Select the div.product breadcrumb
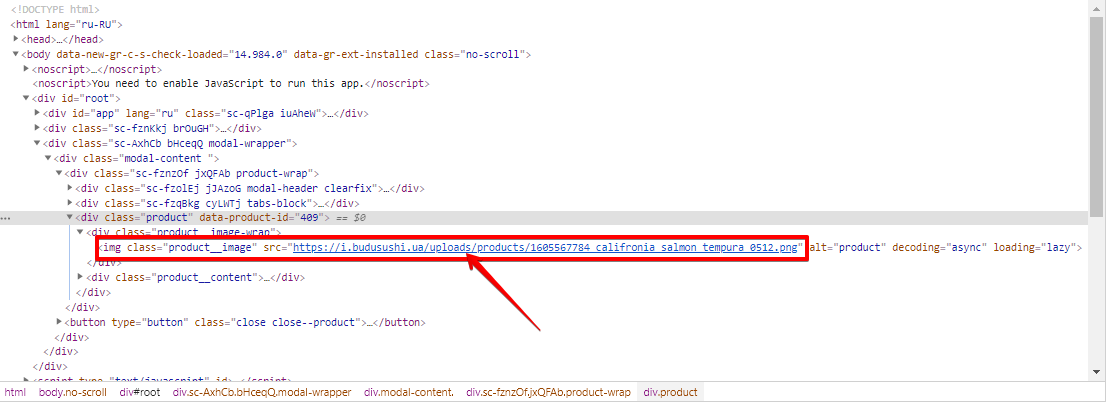Image resolution: width=1106 pixels, height=402 pixels. [x=670, y=393]
